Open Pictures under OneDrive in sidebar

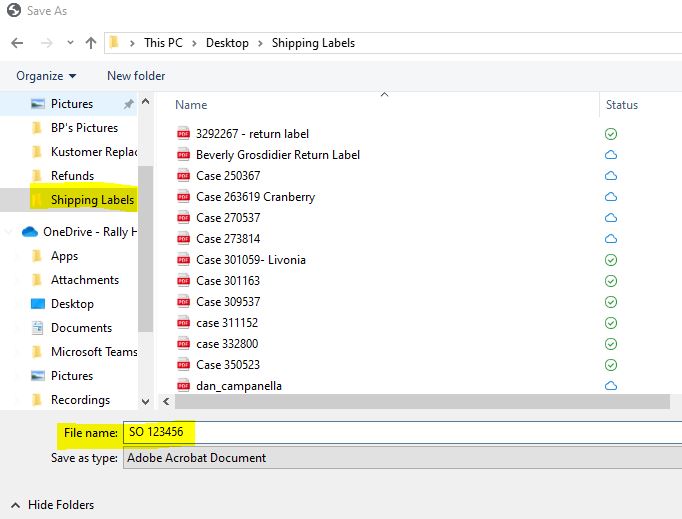tap(72, 375)
